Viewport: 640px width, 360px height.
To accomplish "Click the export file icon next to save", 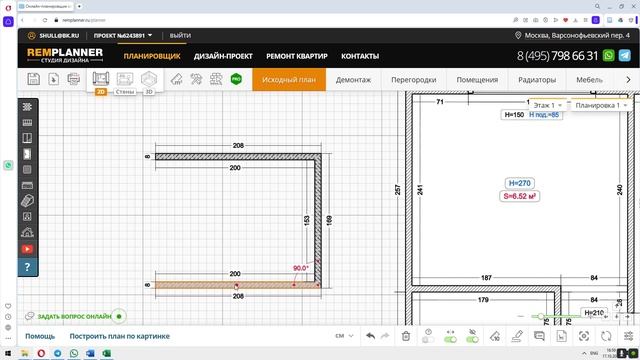I will pyautogui.click(x=53, y=79).
